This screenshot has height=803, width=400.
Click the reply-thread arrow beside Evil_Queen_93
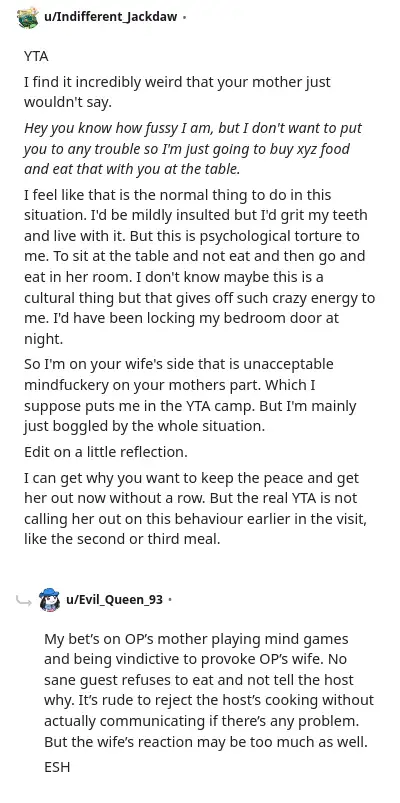point(24,600)
